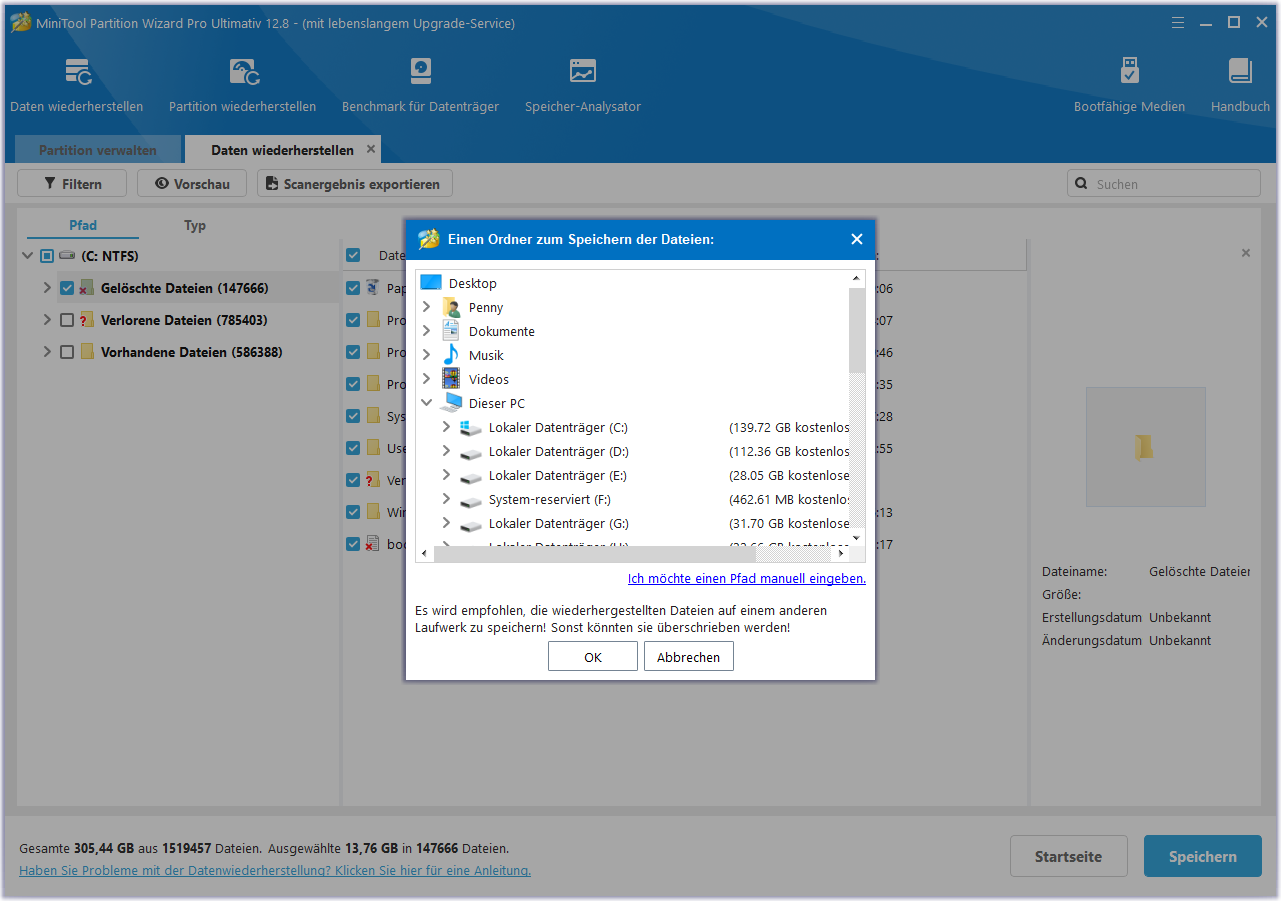Image resolution: width=1281 pixels, height=901 pixels.
Task: Switch to the Typ view tab
Action: [195, 226]
